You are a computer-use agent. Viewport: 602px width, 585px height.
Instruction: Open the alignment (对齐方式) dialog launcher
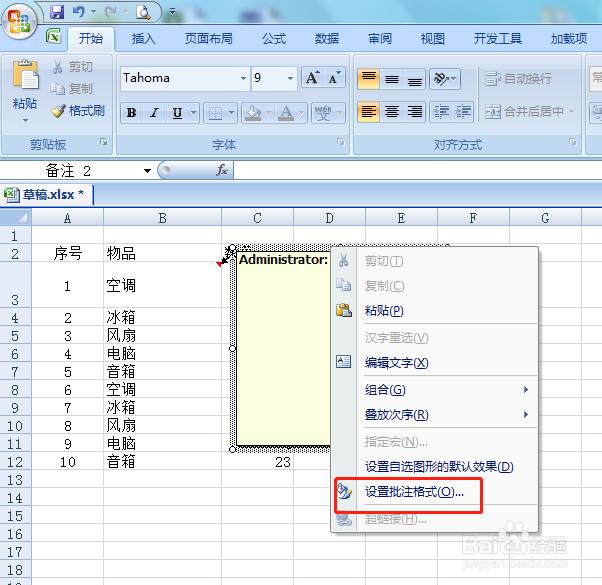coord(572,142)
